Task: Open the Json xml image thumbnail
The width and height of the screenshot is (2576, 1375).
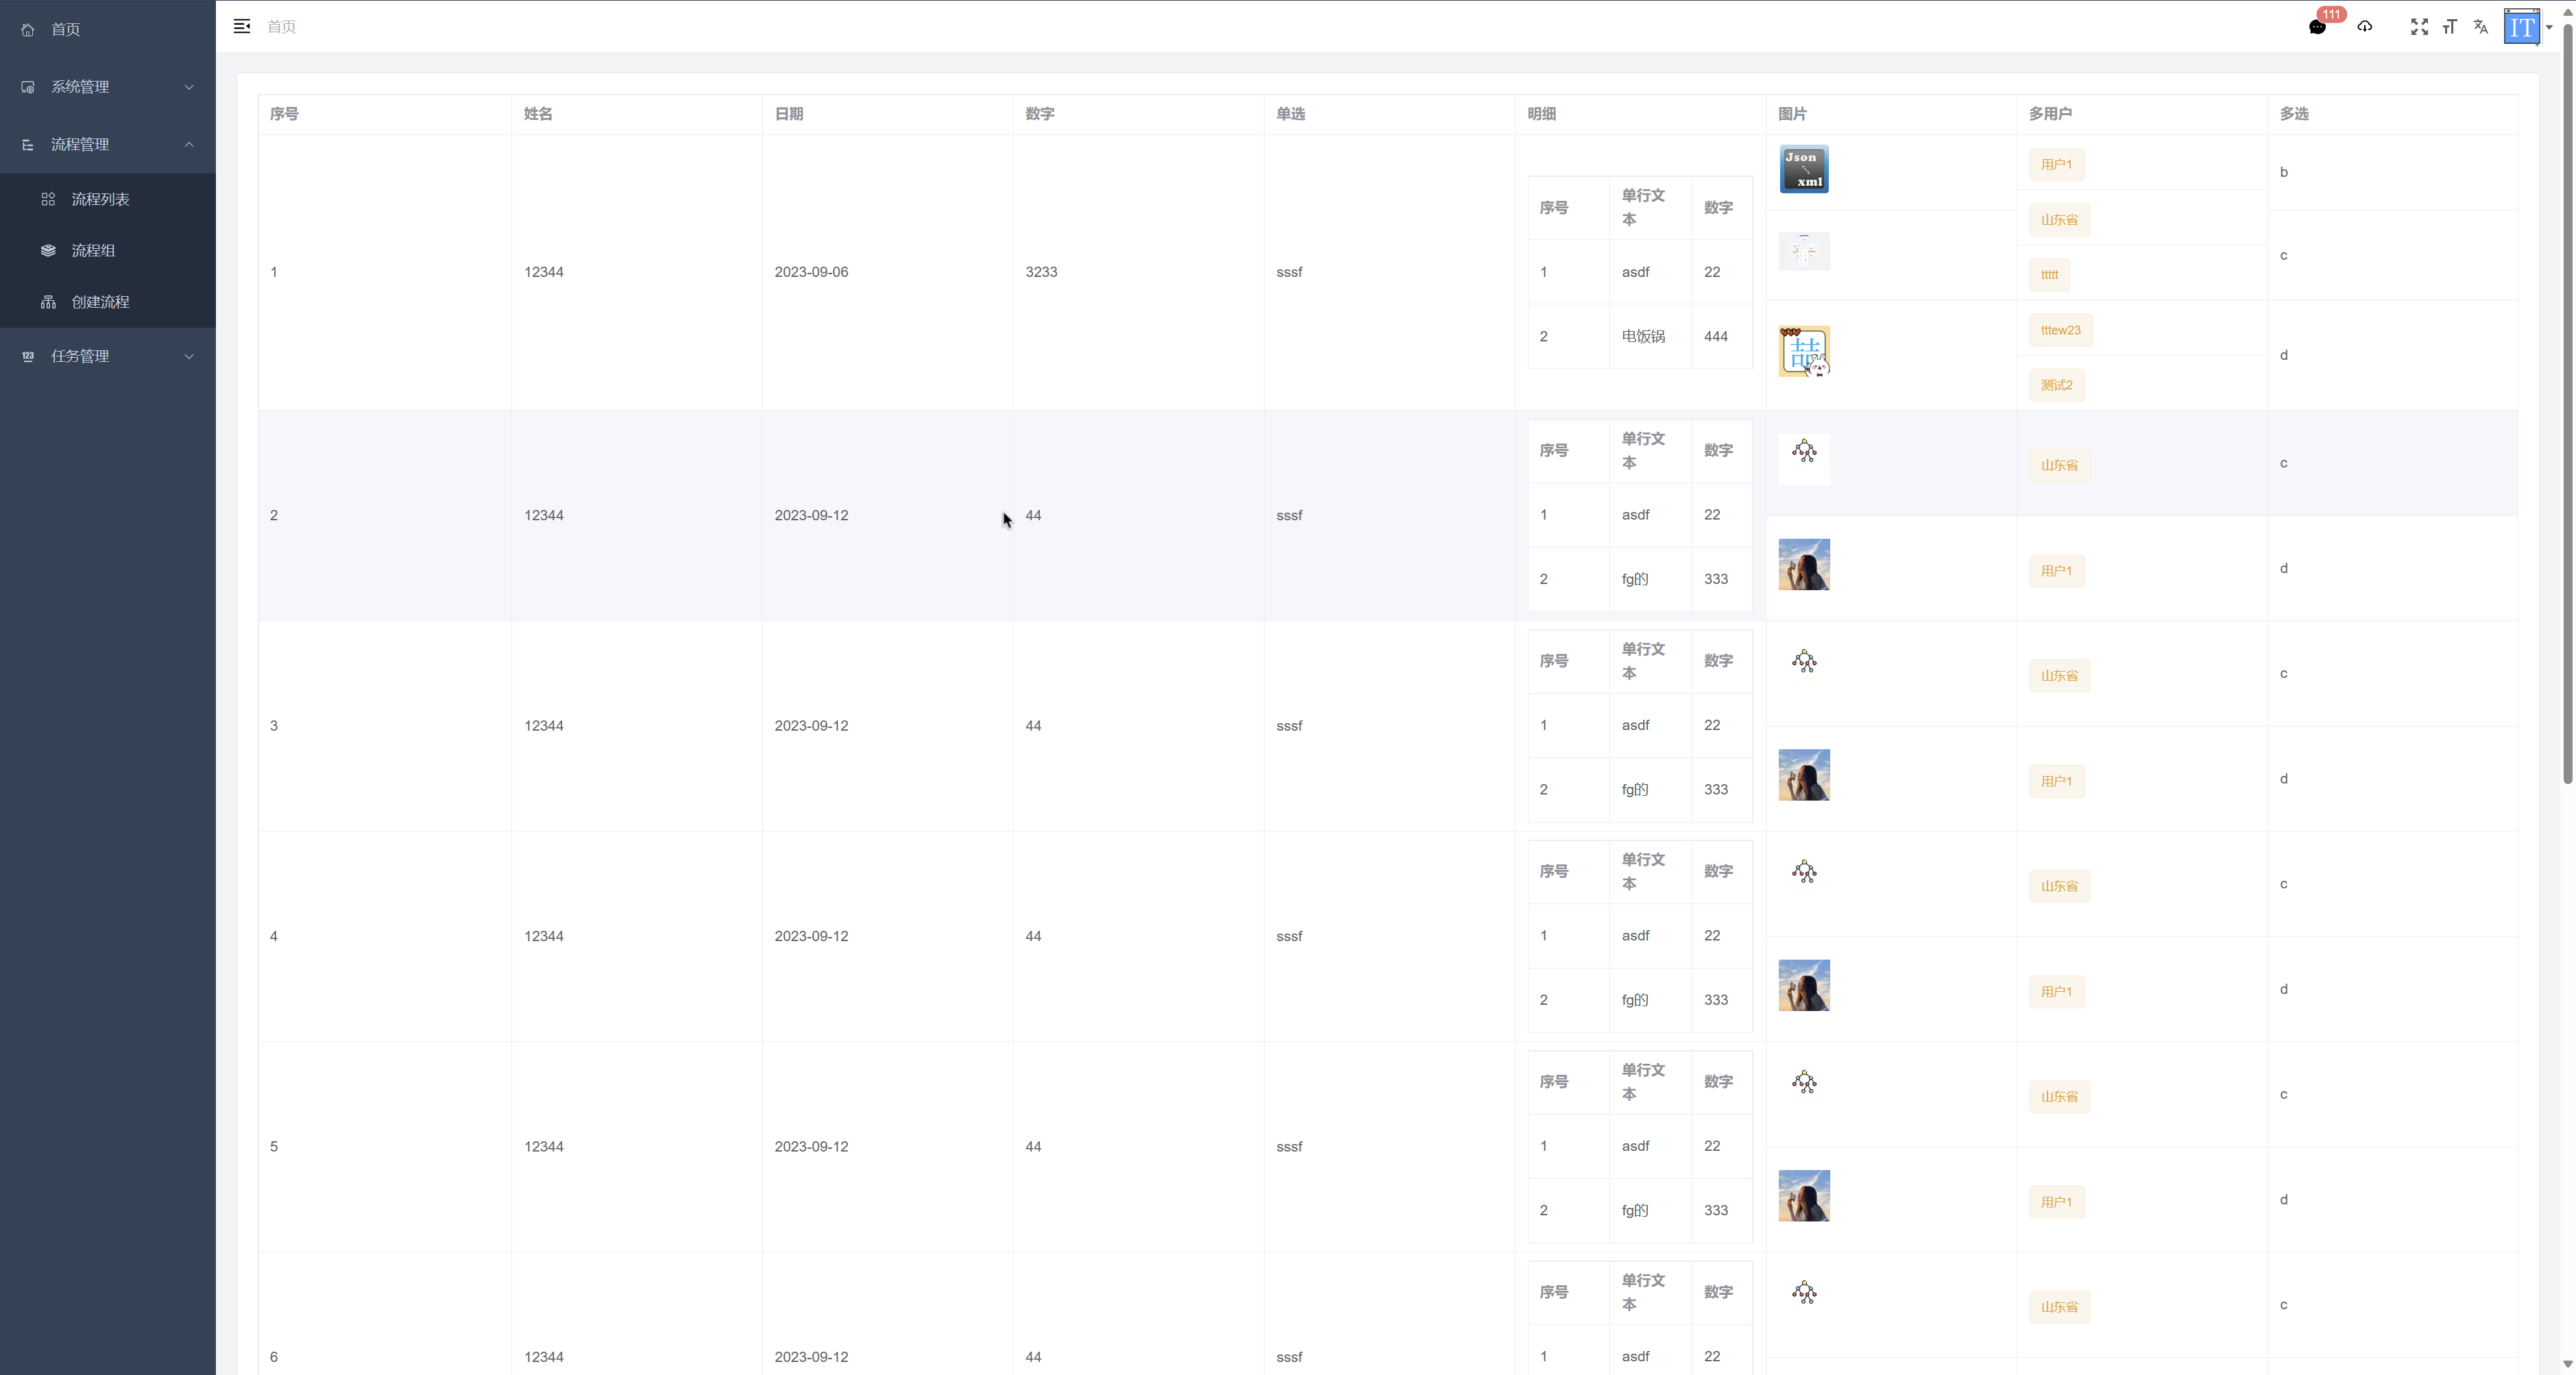Action: click(1804, 169)
